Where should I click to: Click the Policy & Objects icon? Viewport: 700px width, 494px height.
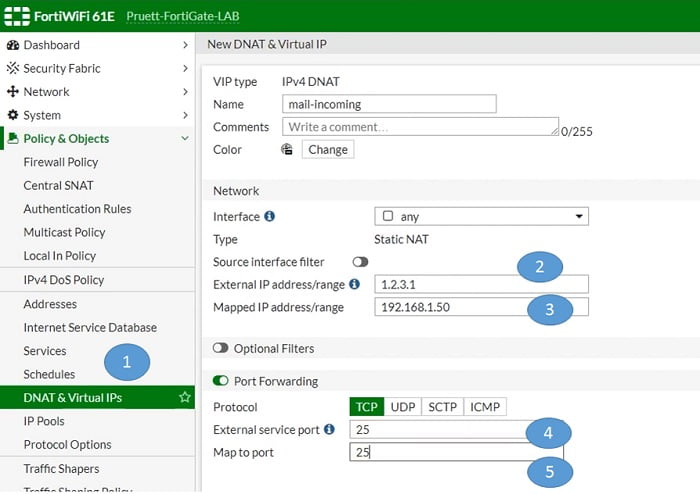[13, 138]
